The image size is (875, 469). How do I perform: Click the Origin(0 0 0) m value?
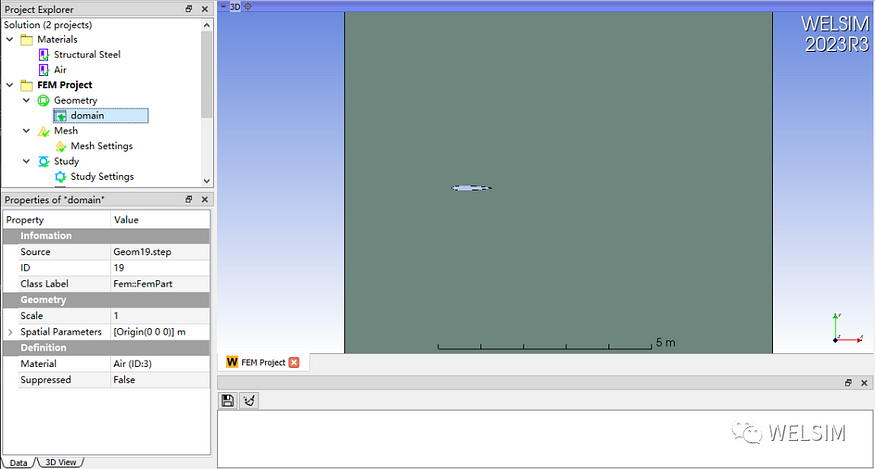coord(160,332)
